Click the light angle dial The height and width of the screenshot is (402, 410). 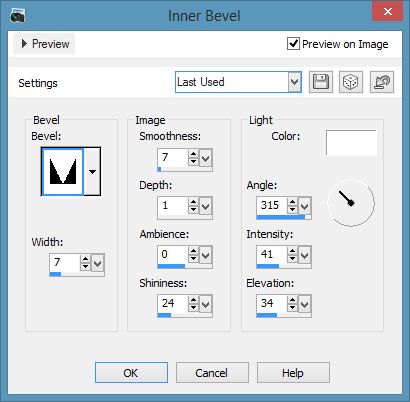pyautogui.click(x=351, y=203)
